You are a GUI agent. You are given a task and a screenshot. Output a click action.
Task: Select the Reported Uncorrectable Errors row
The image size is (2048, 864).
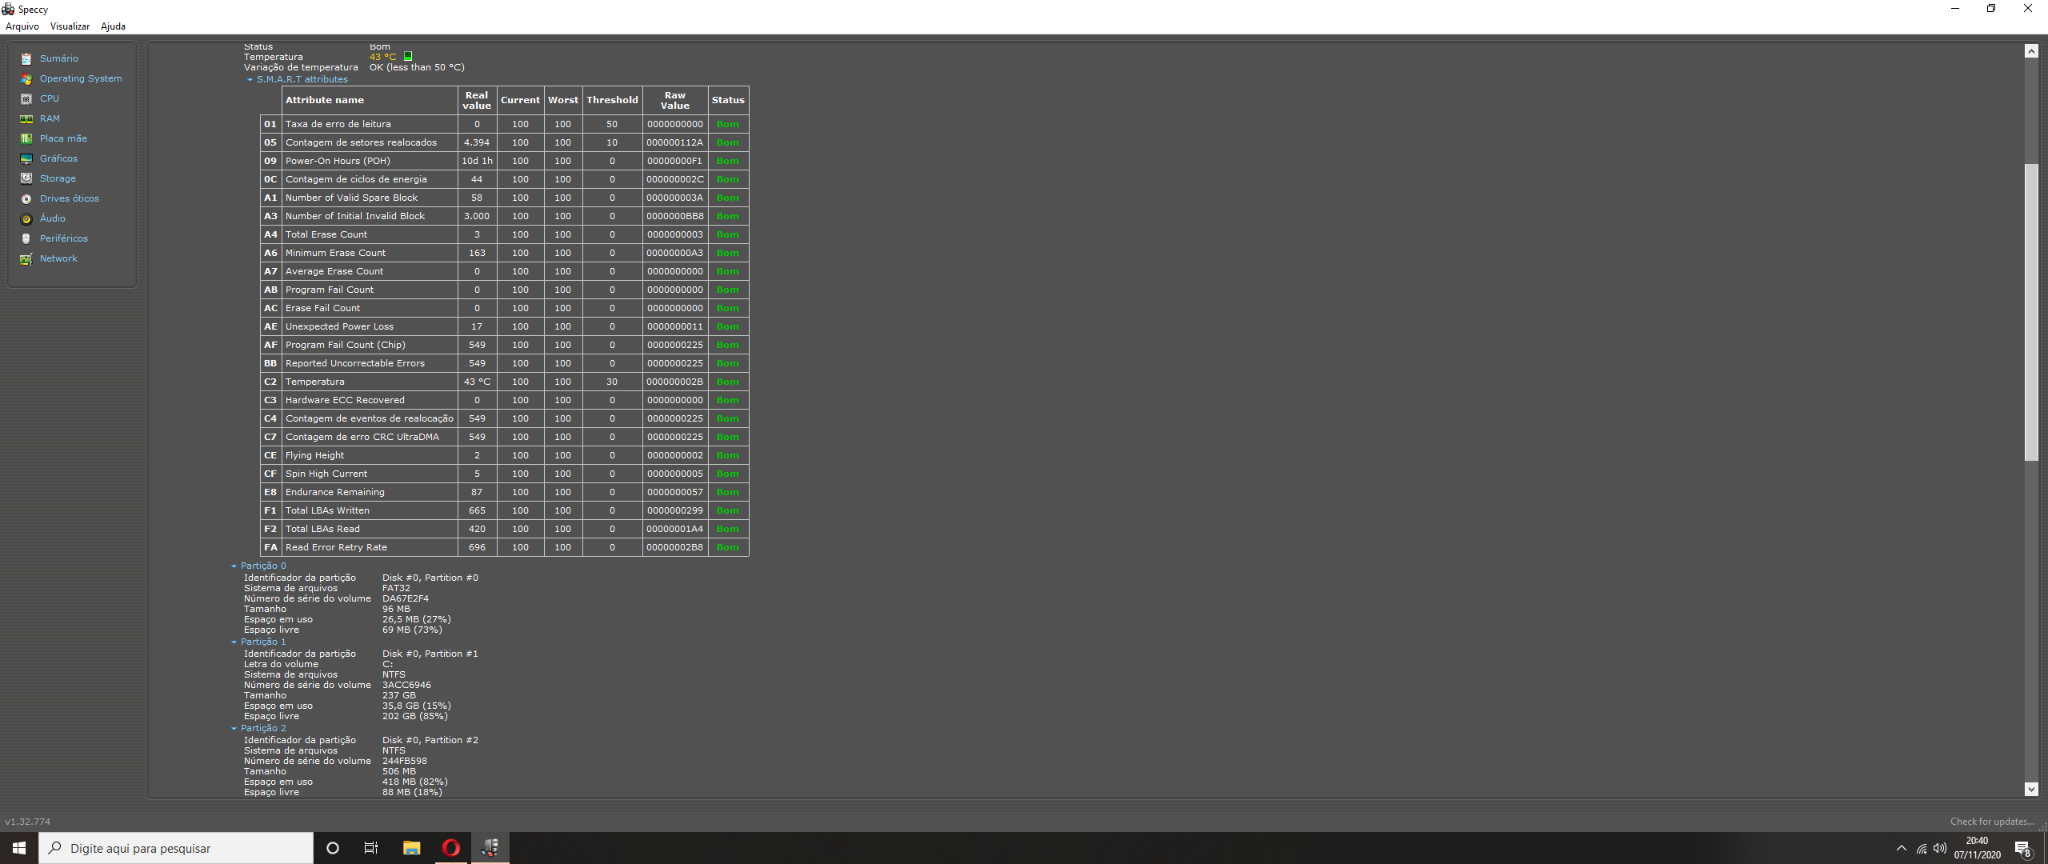[504, 364]
